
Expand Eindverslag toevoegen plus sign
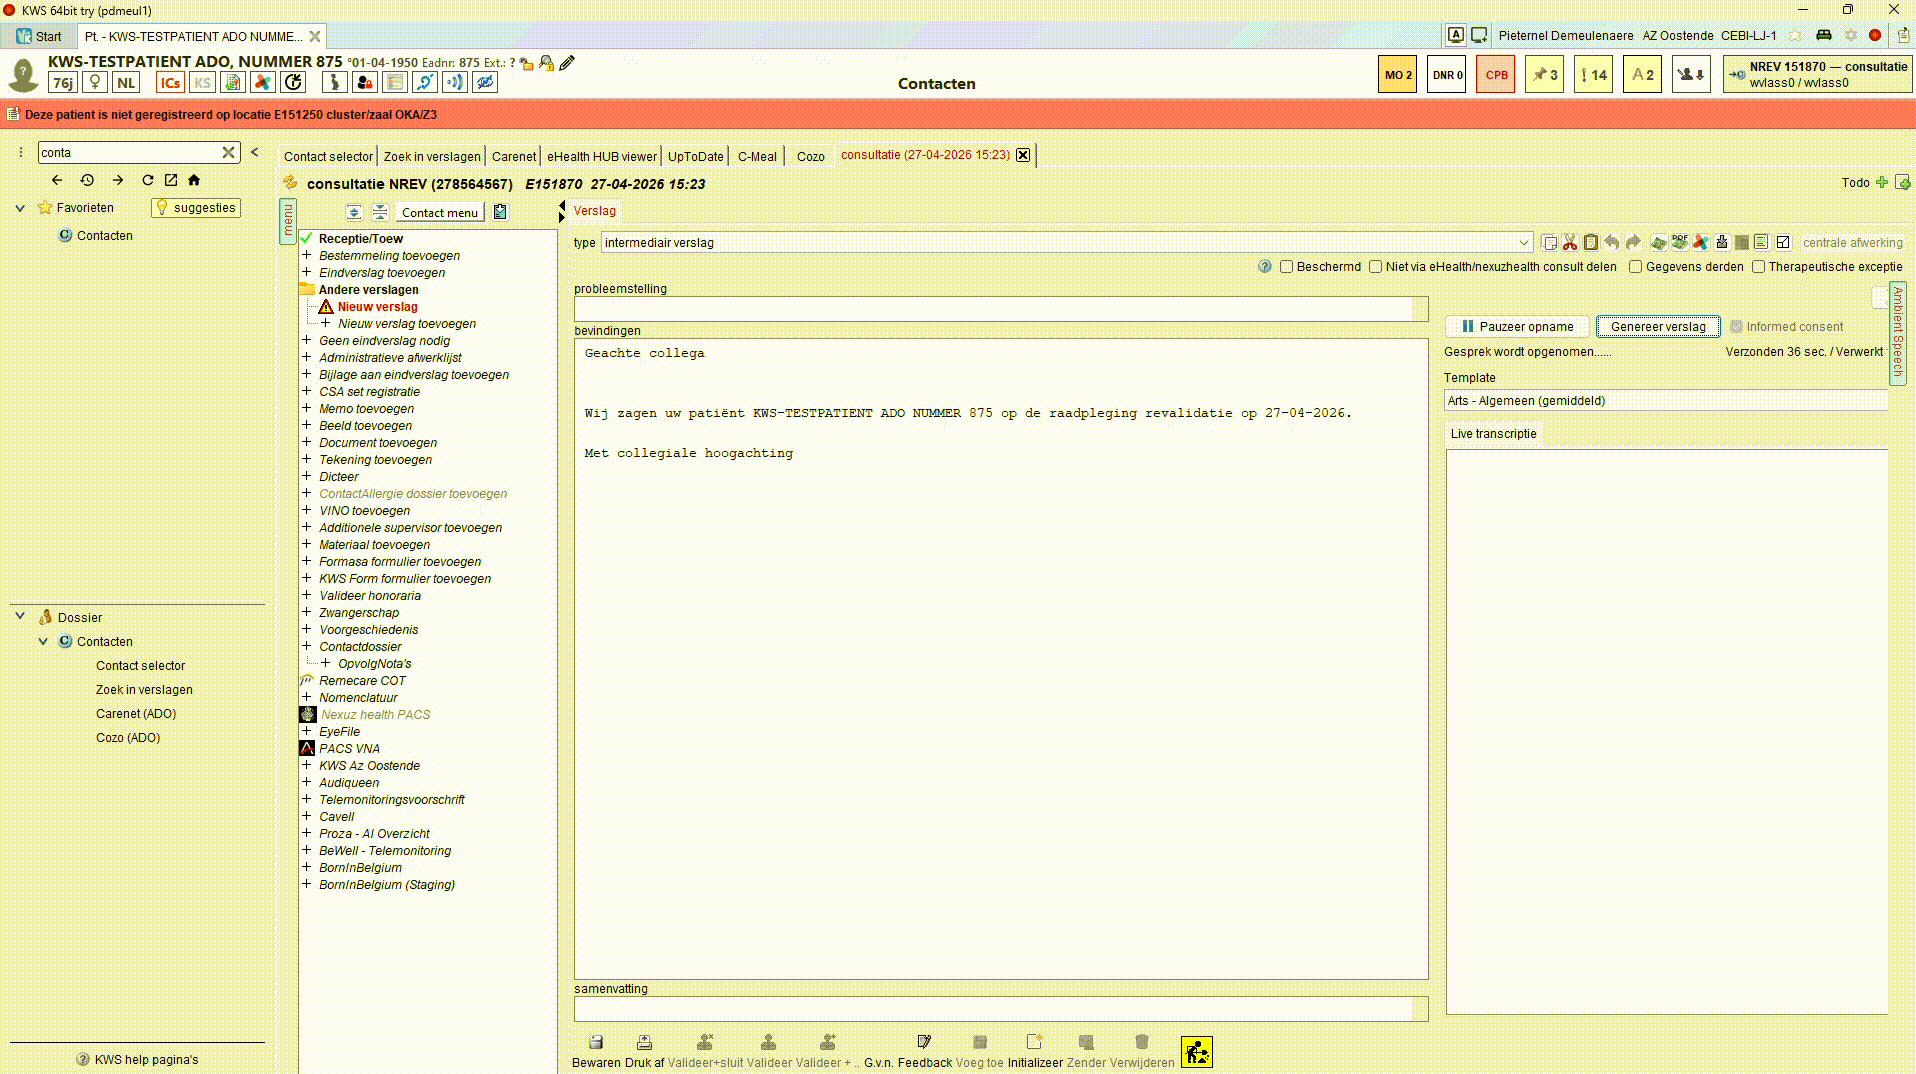coord(307,272)
